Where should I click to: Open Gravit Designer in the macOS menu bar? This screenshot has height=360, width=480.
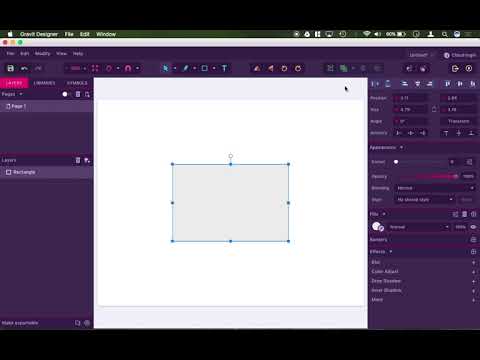tap(39, 34)
